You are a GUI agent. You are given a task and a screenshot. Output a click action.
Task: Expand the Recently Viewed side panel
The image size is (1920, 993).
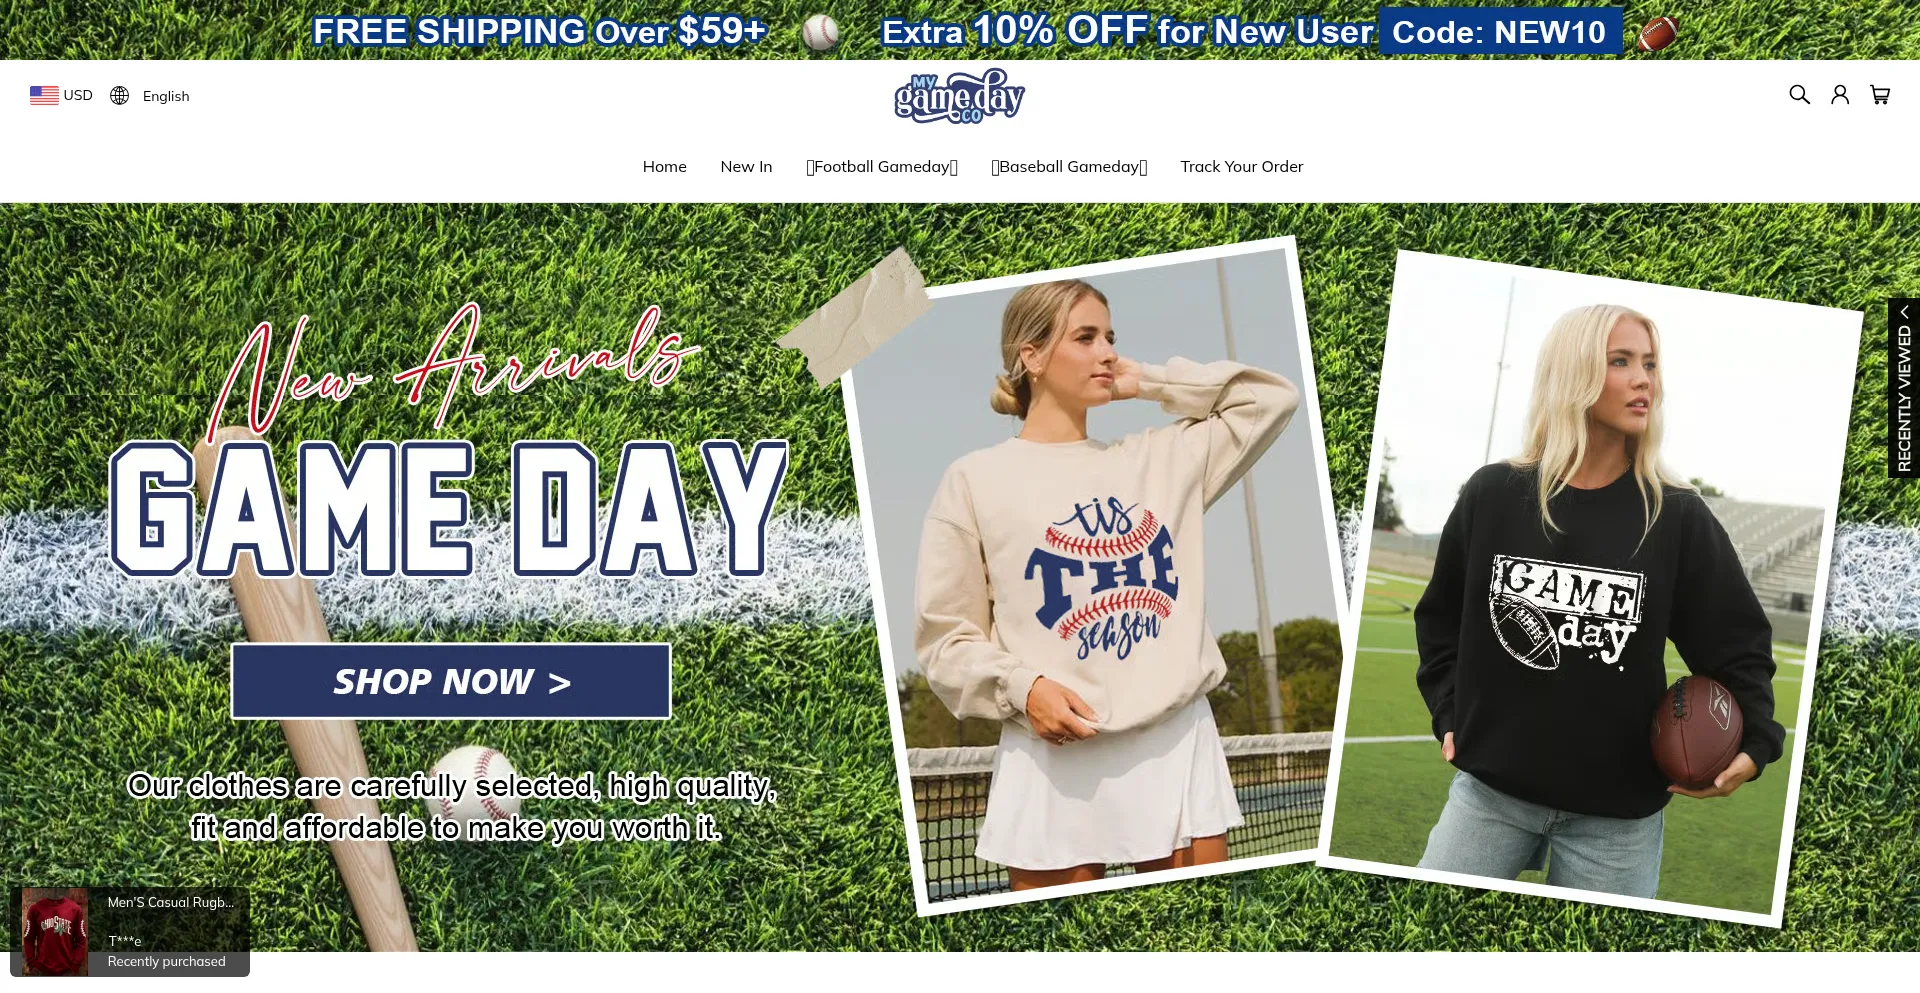point(1904,388)
